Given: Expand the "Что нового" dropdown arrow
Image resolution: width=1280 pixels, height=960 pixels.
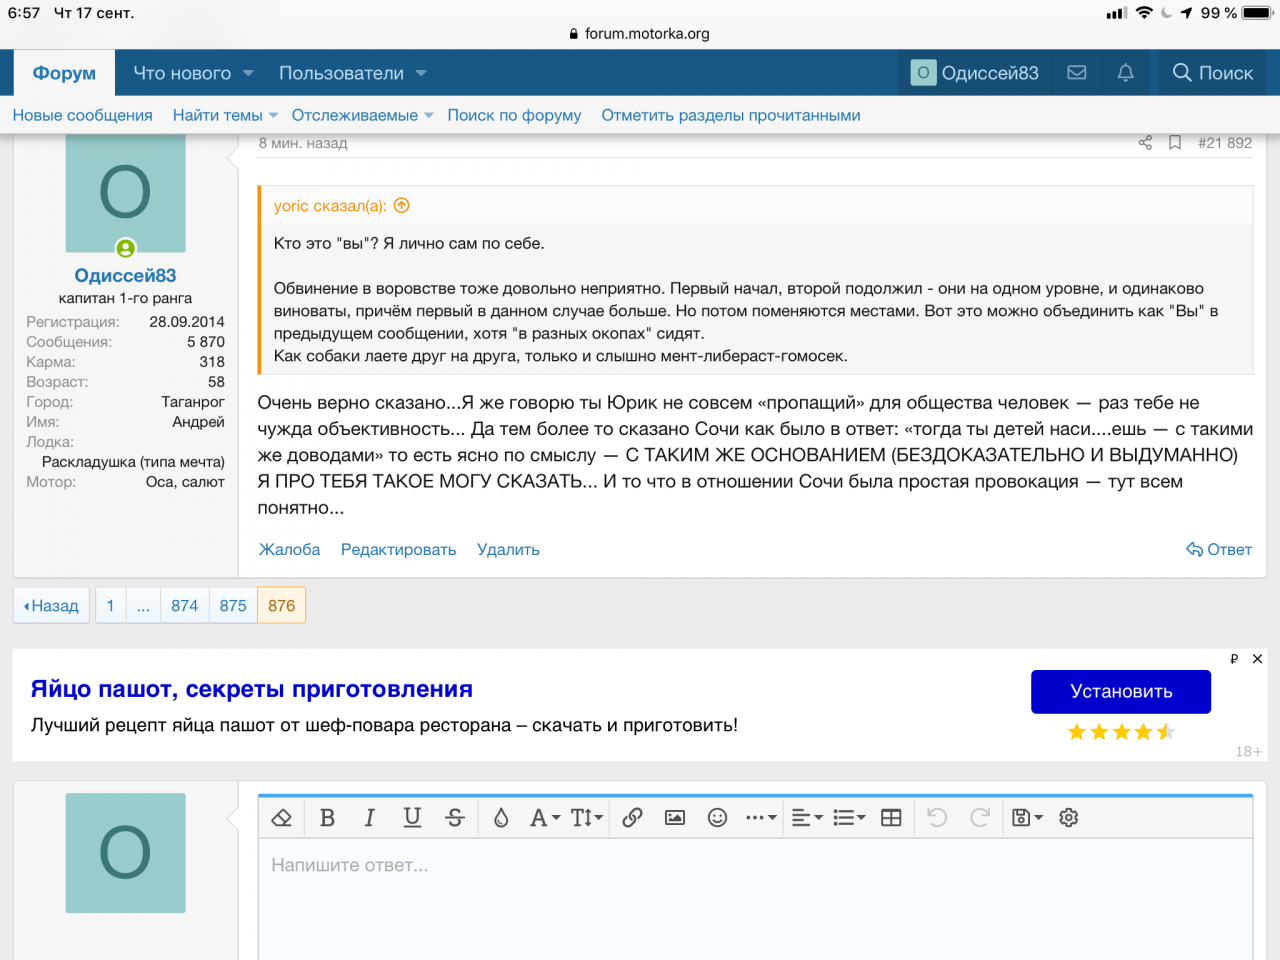Looking at the screenshot, I should point(249,73).
